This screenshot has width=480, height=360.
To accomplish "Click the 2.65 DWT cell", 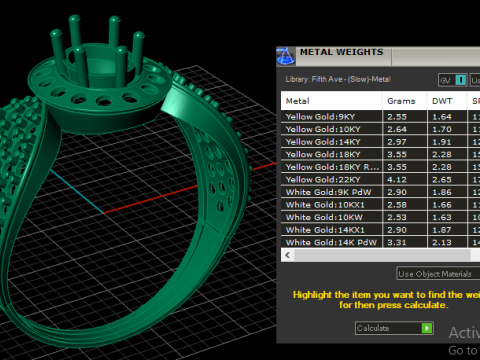I will coord(447,179).
